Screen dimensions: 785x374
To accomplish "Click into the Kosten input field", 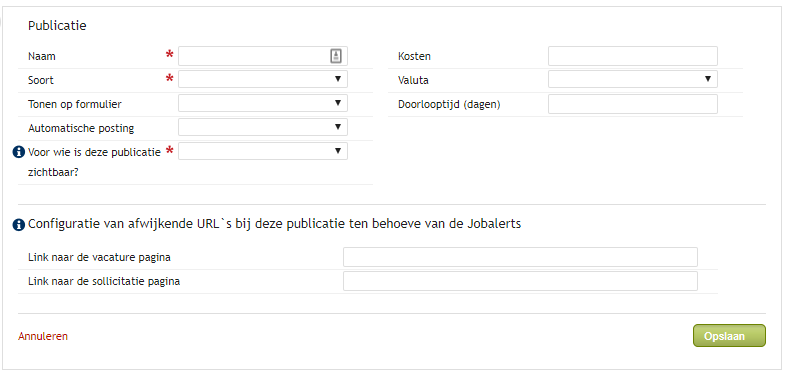I will 633,56.
